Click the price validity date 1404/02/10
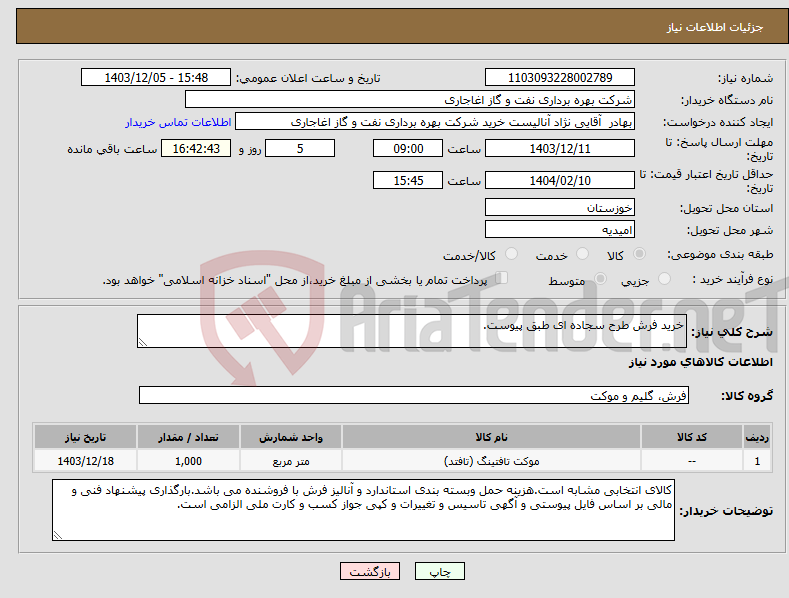 560,180
